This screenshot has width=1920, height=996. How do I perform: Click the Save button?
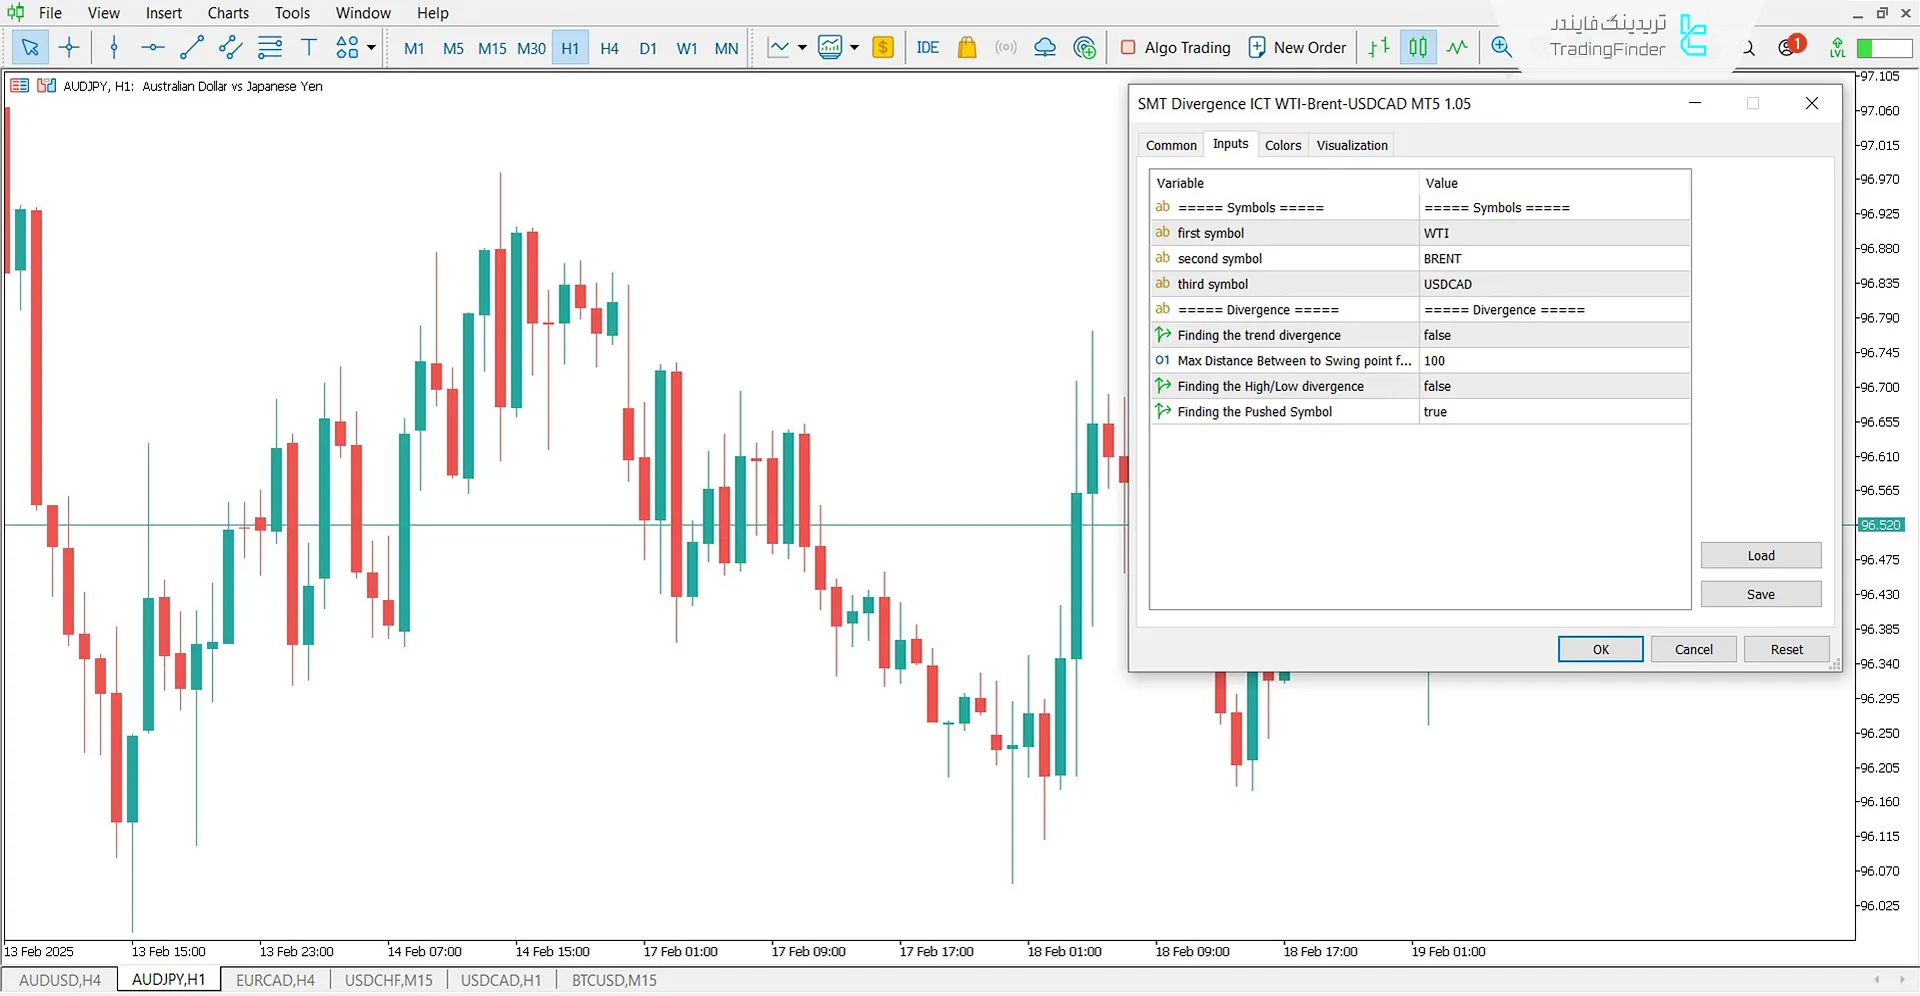(1761, 594)
